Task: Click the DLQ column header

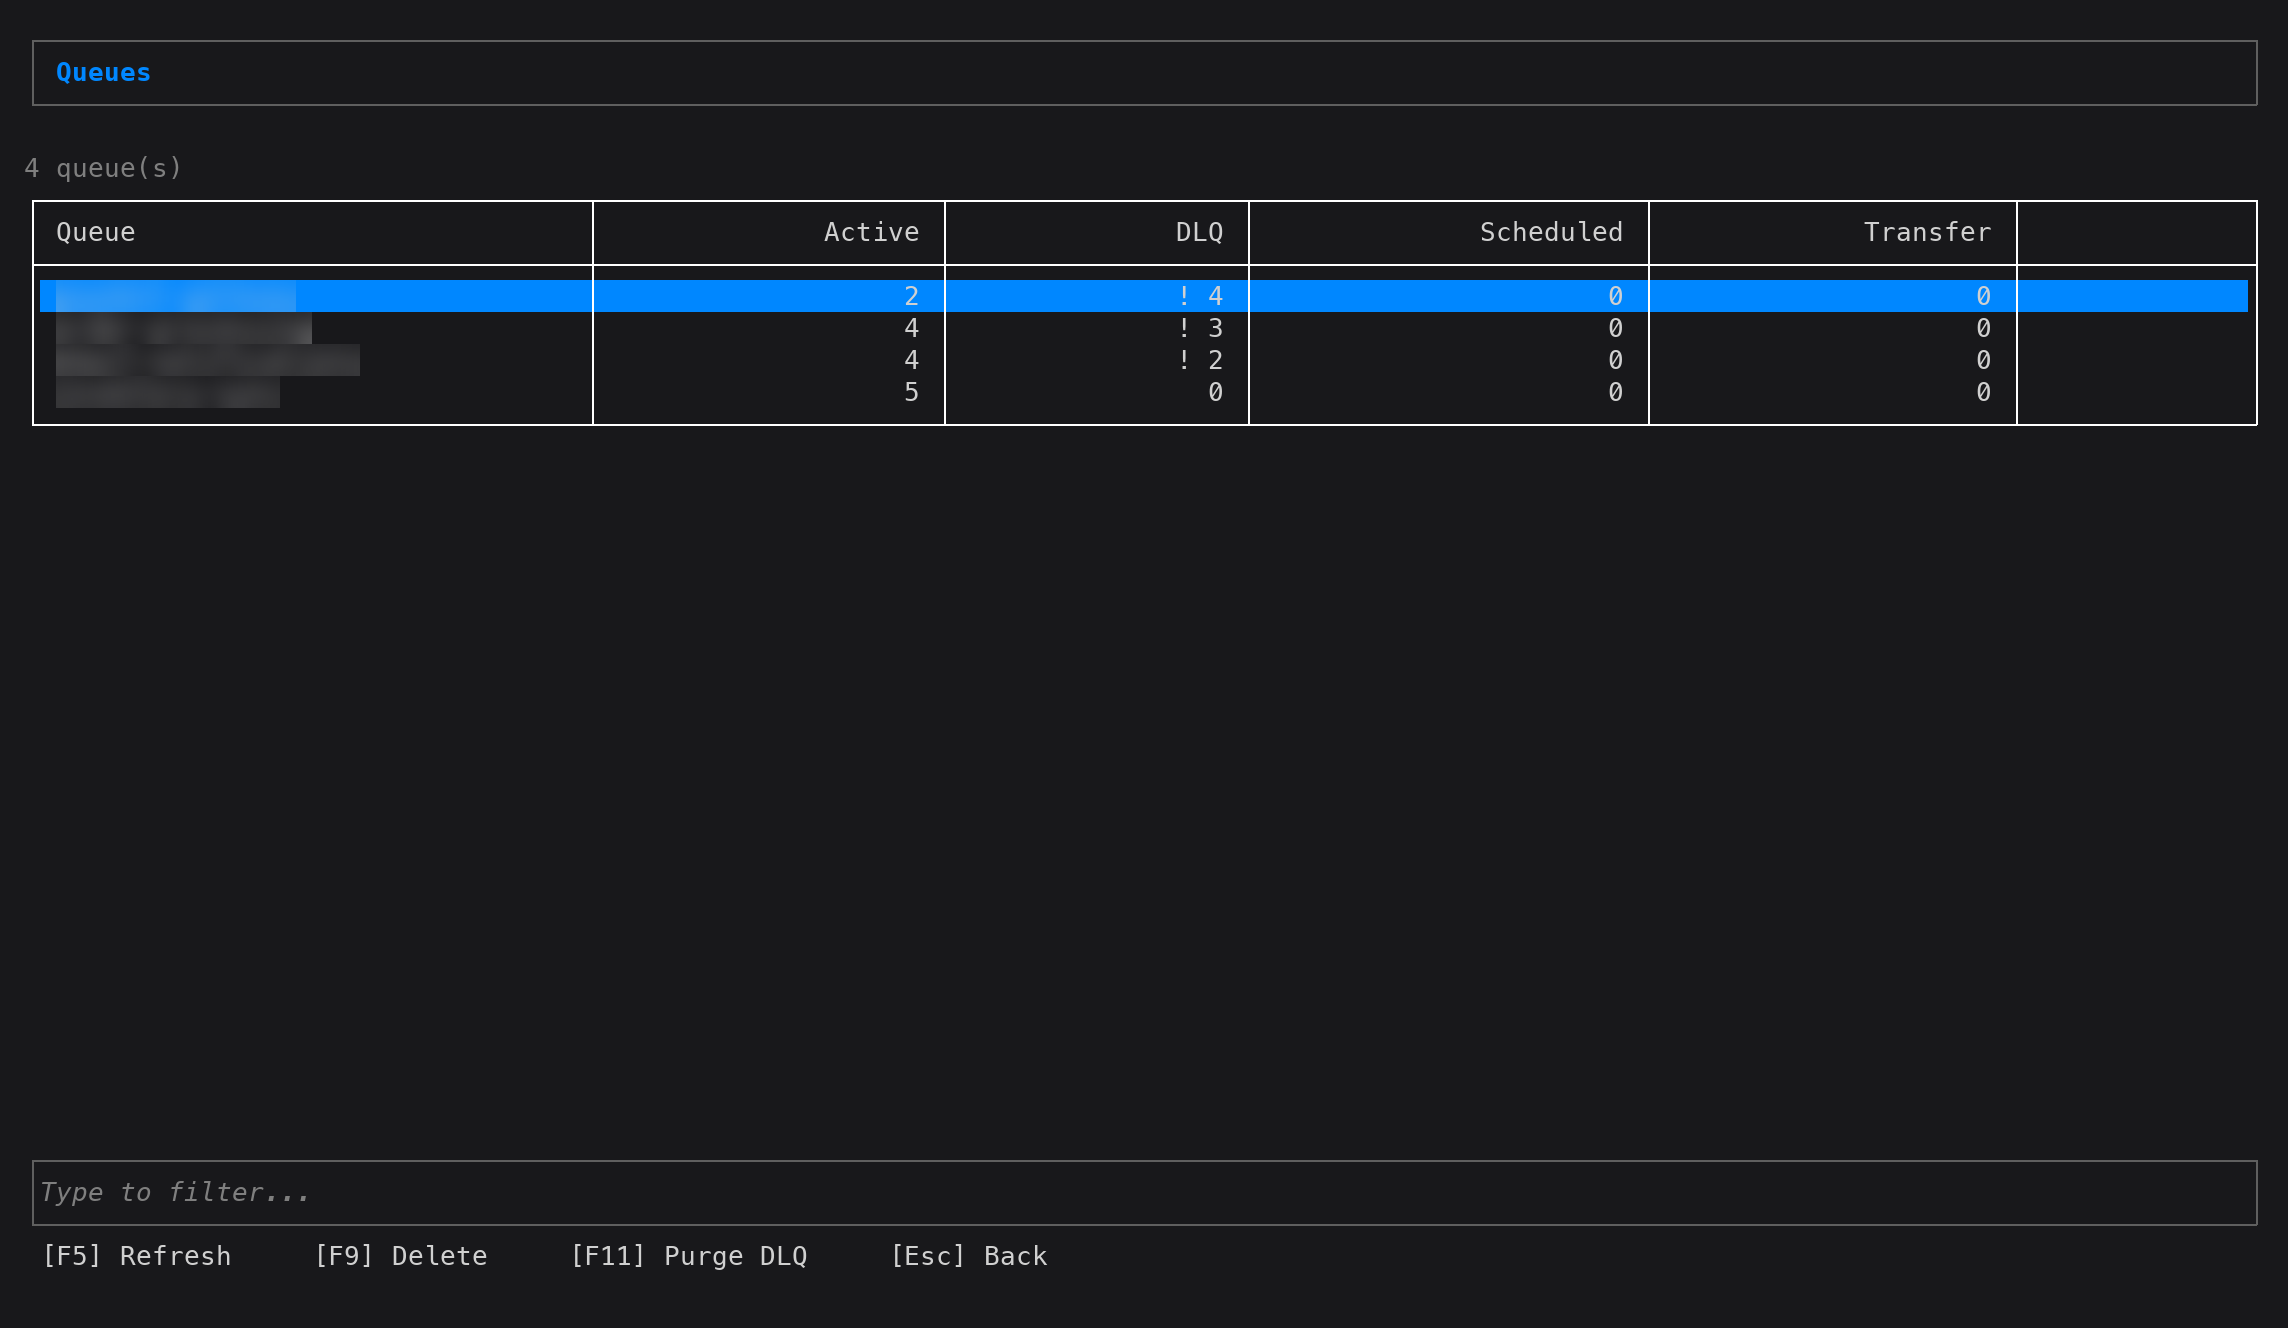Action: pos(1199,232)
